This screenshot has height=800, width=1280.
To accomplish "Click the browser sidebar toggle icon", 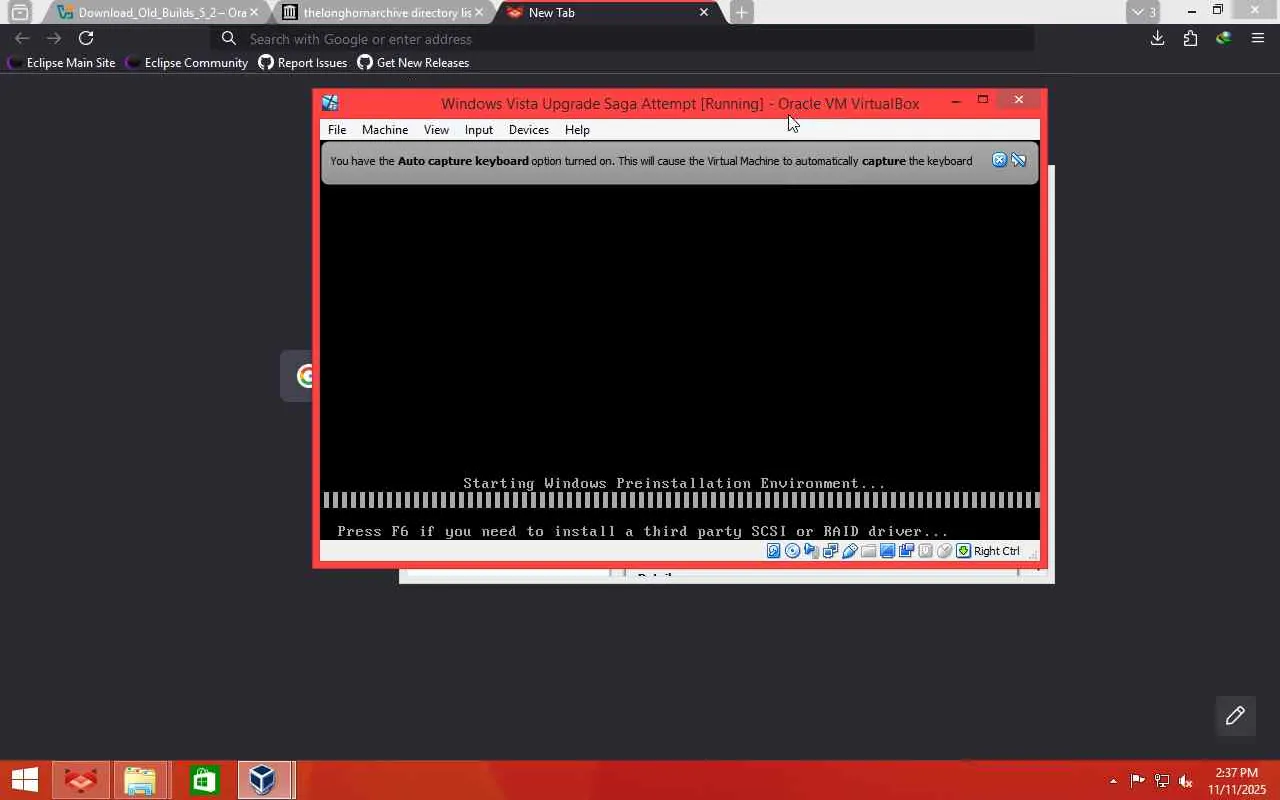I will pos(19,13).
